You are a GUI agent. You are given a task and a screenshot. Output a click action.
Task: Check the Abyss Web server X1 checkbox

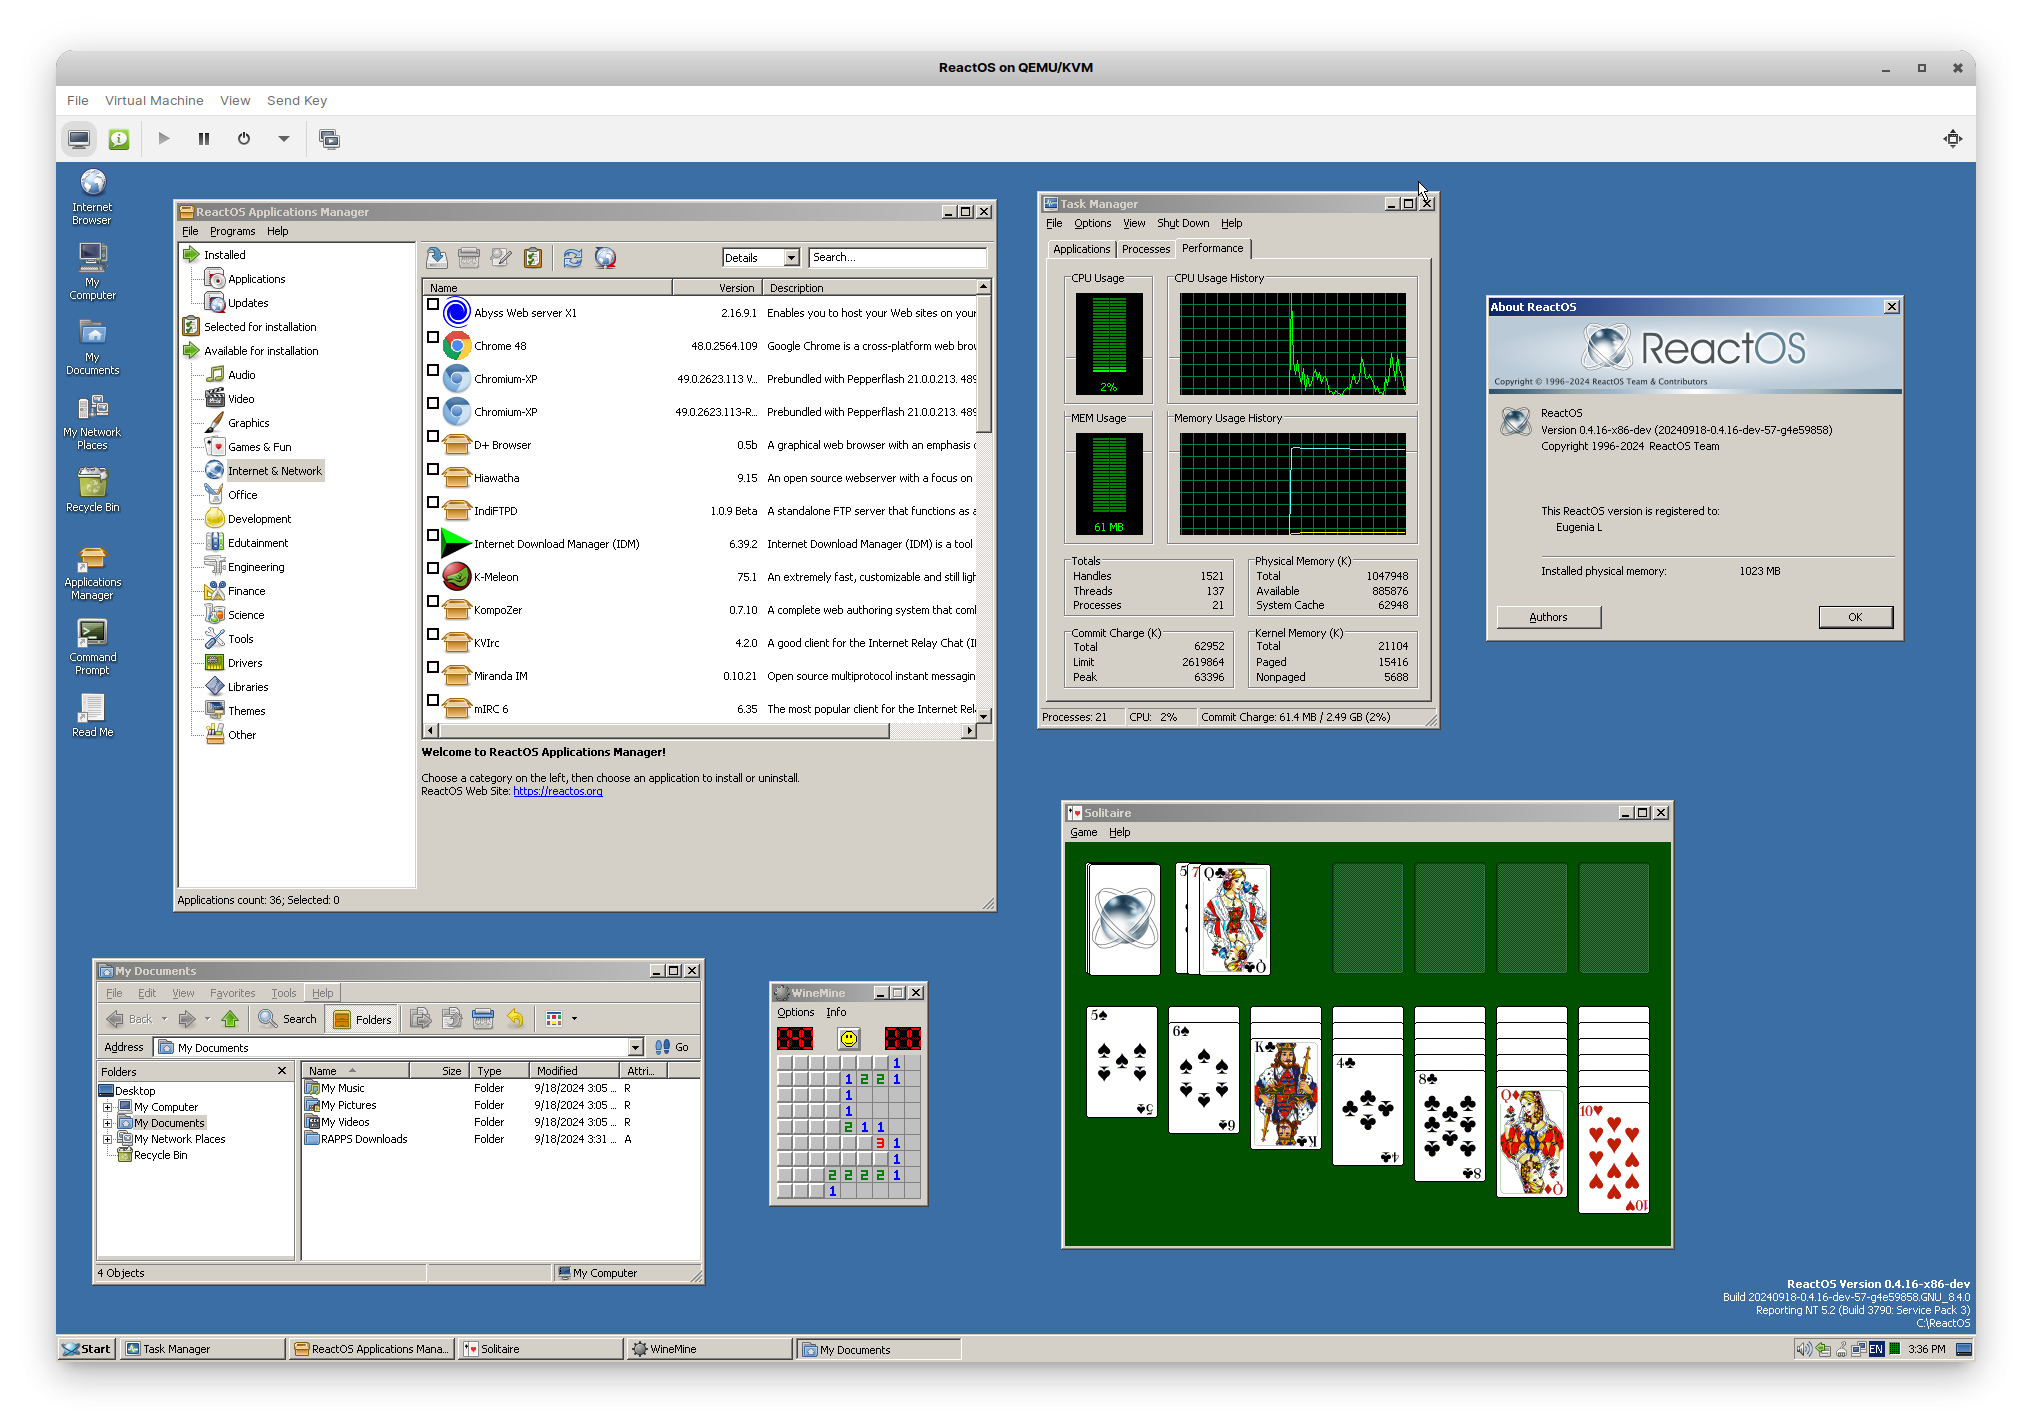coord(433,304)
